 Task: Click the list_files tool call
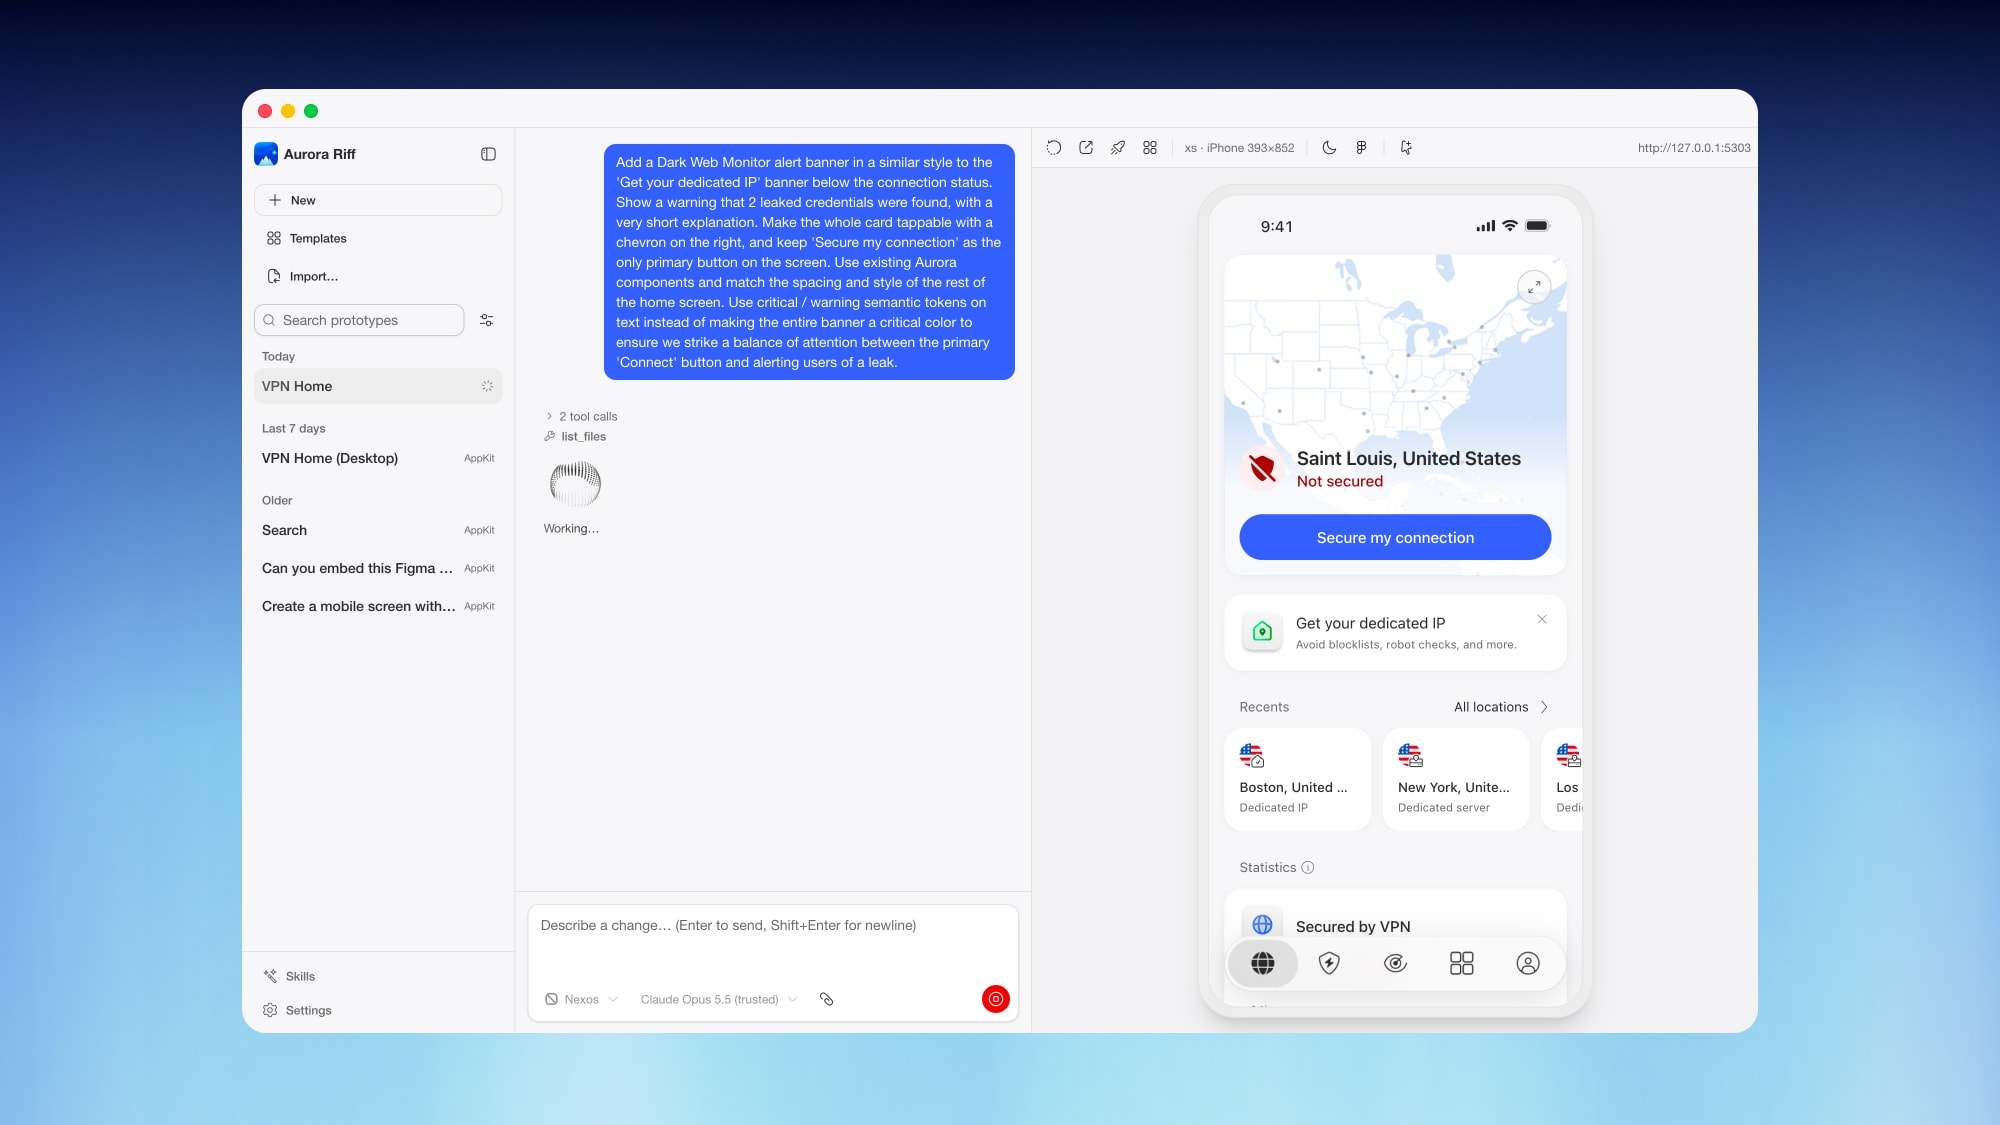click(x=575, y=436)
